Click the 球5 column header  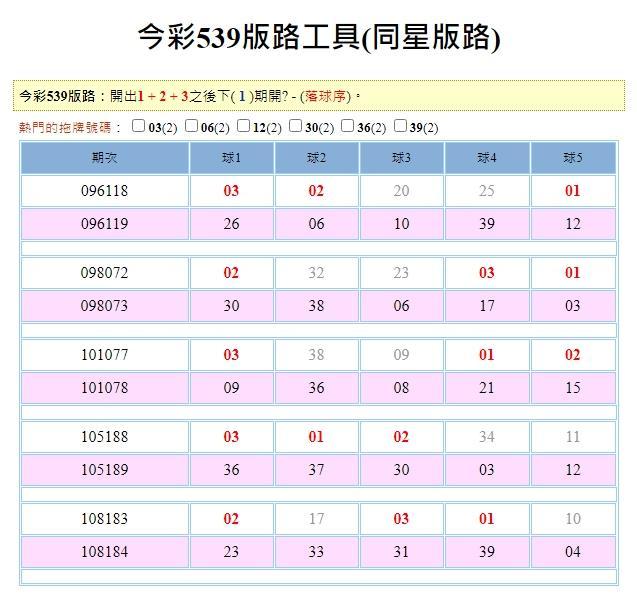[573, 158]
